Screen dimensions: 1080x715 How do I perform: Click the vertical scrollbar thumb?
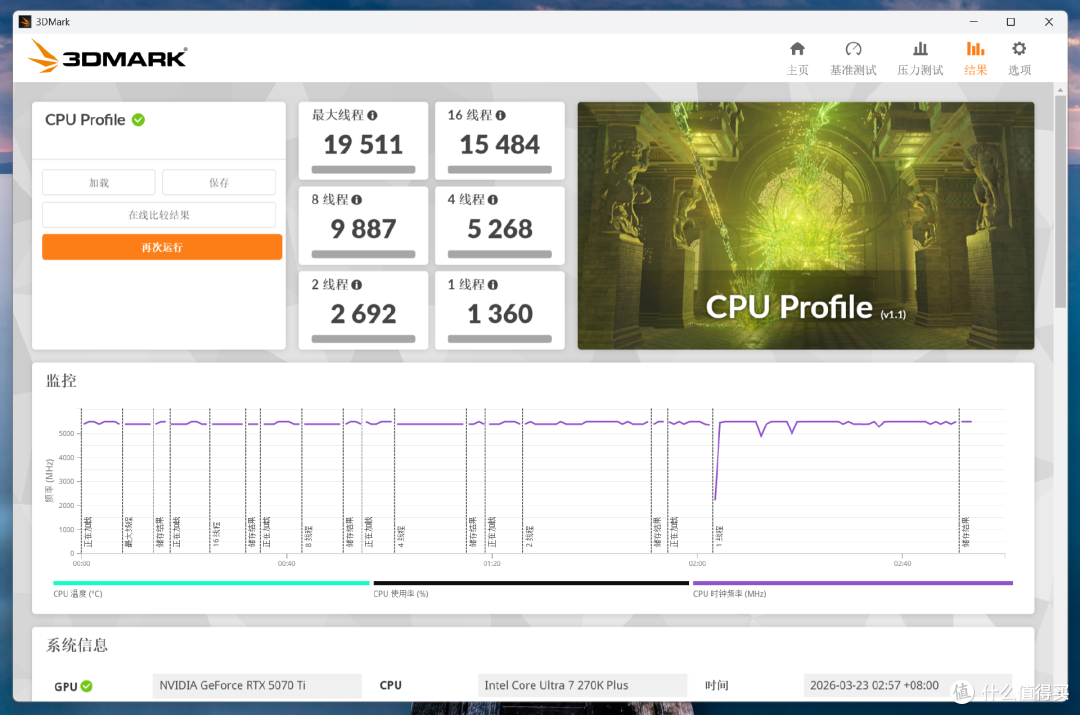coord(1060,201)
